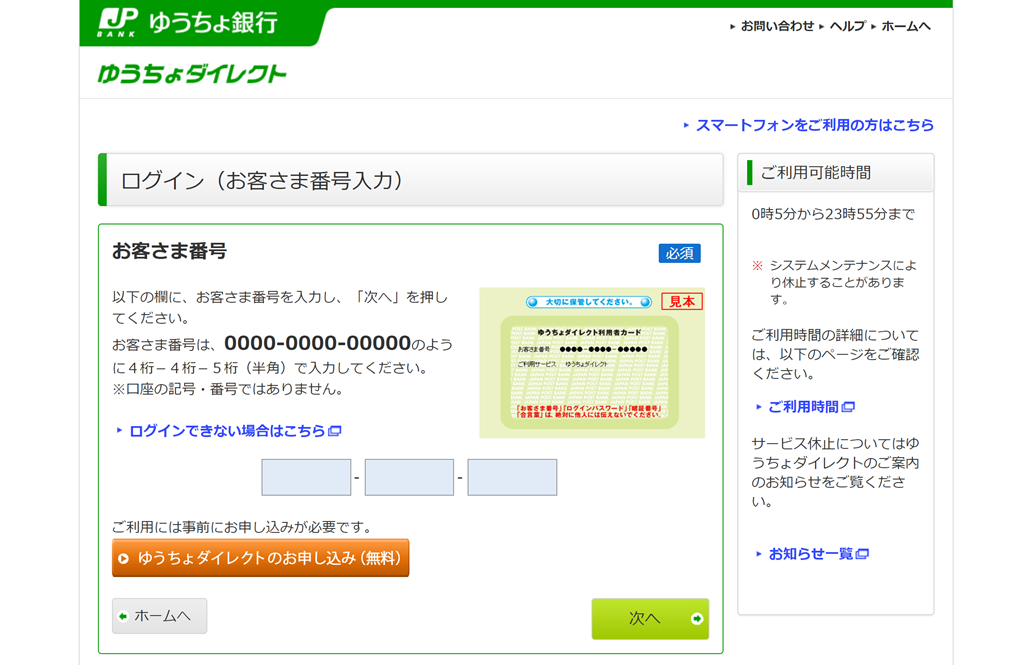Screen dimensions: 1024x665
Task: Open スマートフォンをご利用の方はこちら link
Action: coord(814,125)
